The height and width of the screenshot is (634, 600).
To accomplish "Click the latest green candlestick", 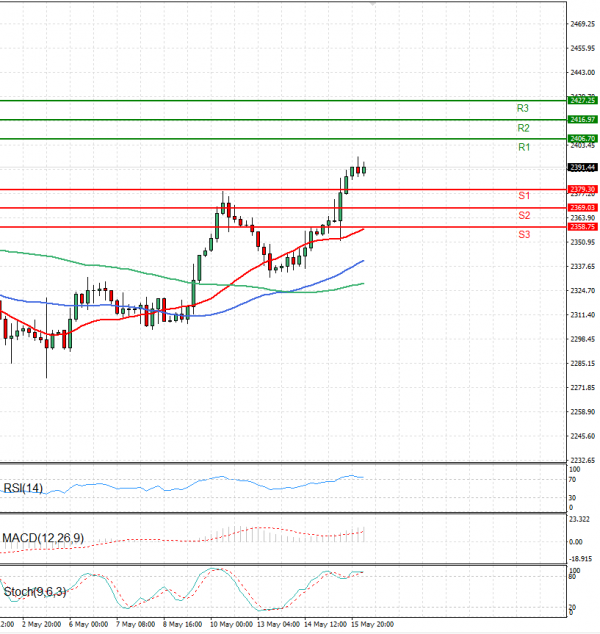I will (364, 169).
